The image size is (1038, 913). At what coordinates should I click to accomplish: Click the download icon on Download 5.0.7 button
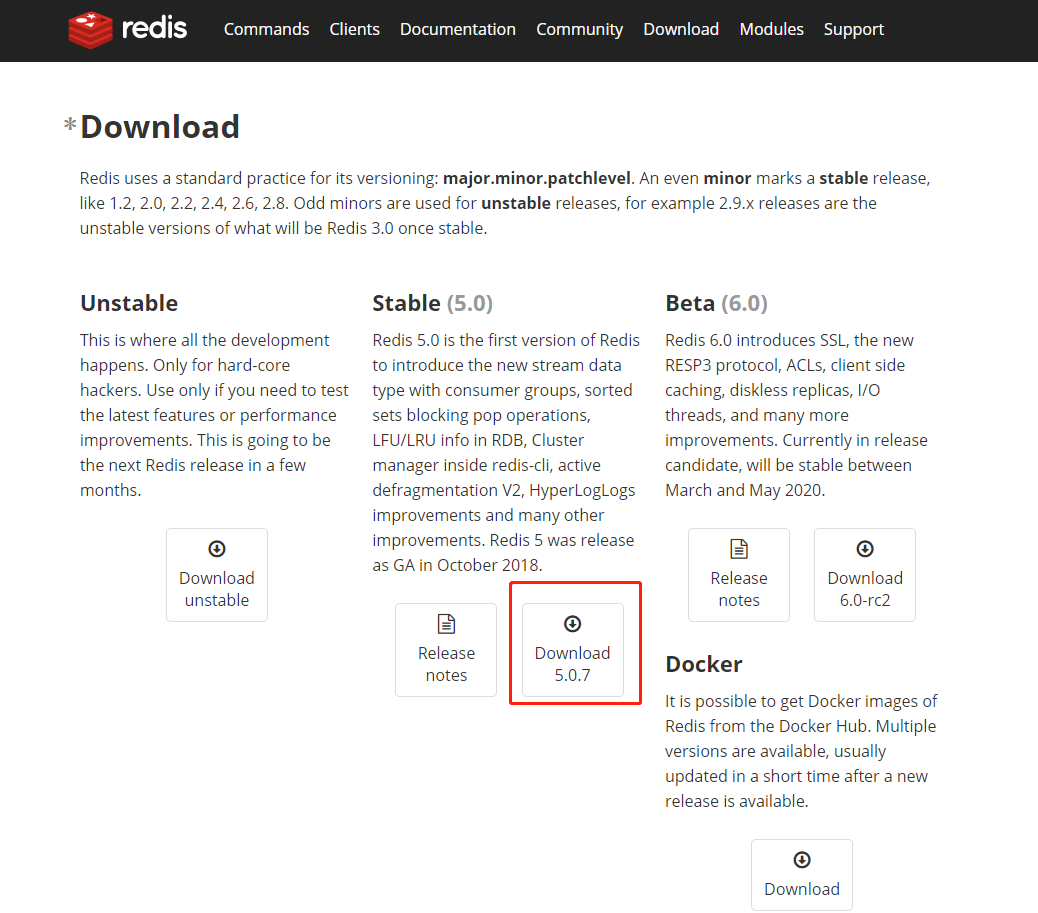pyautogui.click(x=572, y=623)
